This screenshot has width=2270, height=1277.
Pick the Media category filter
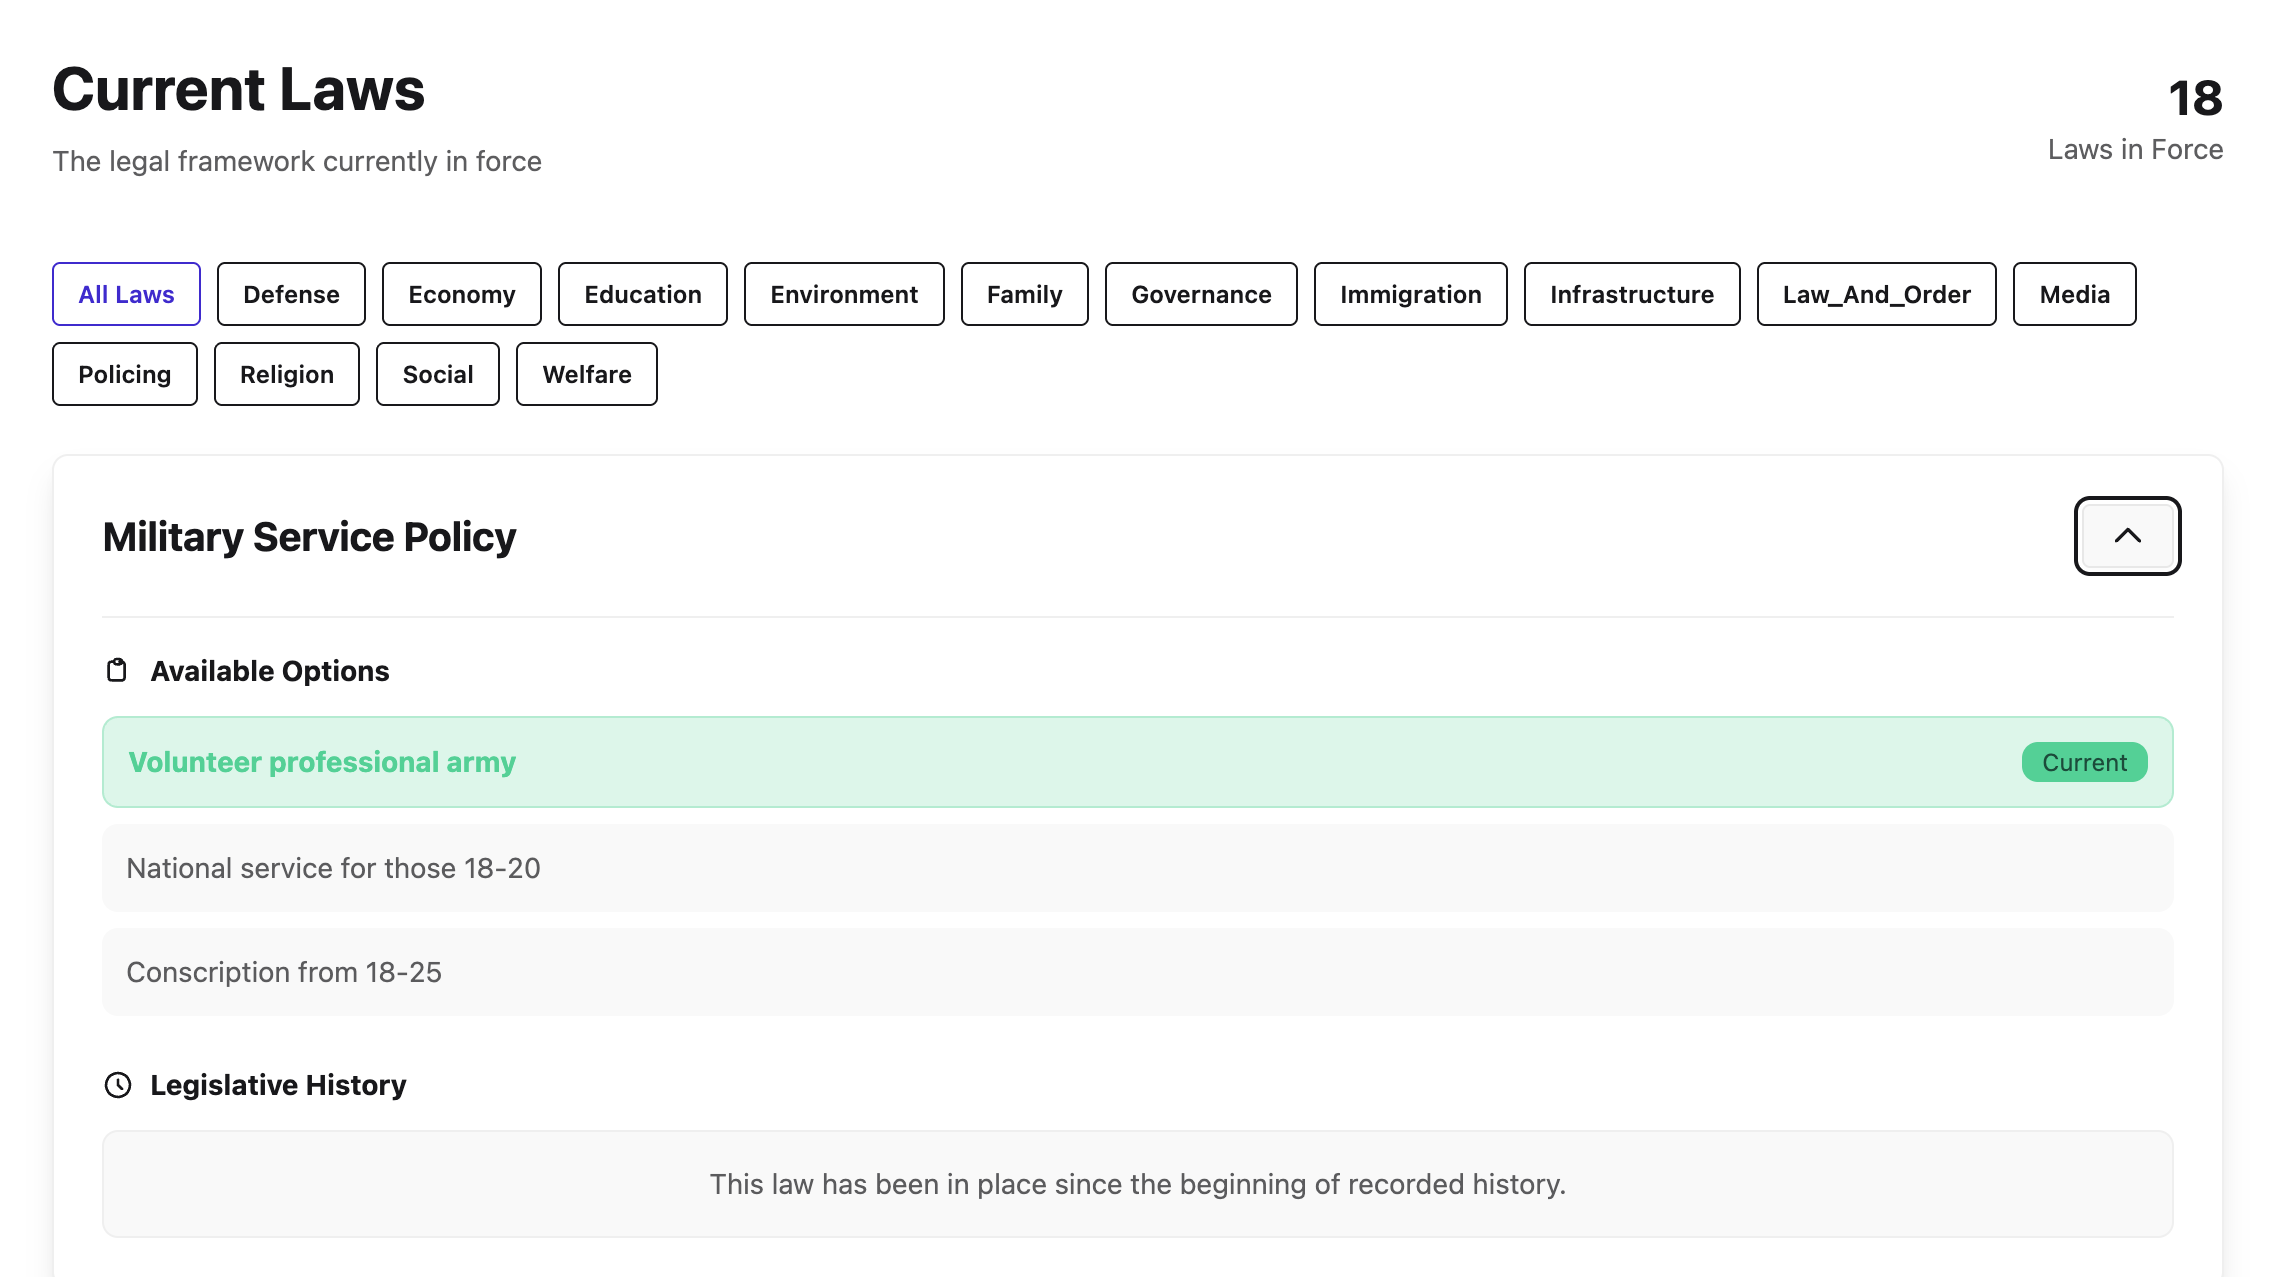coord(2074,294)
